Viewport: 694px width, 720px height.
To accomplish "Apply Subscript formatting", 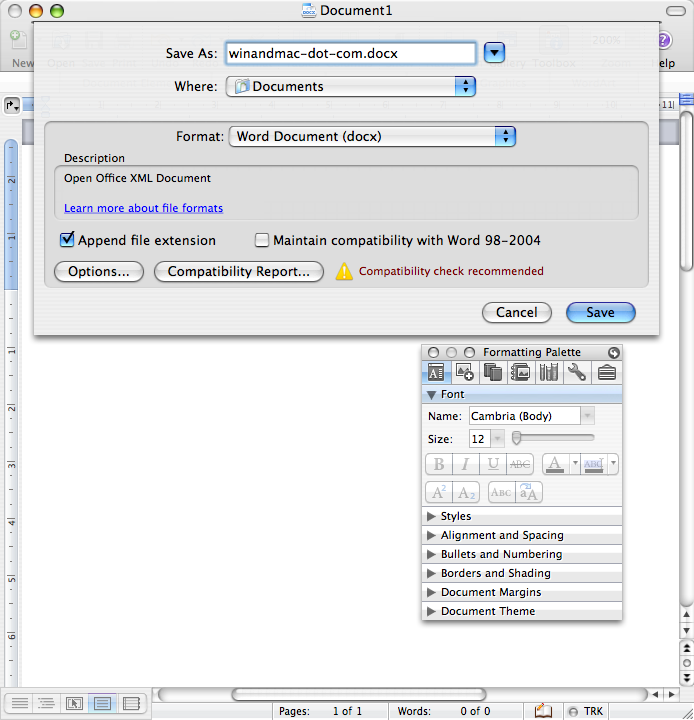I will (466, 492).
